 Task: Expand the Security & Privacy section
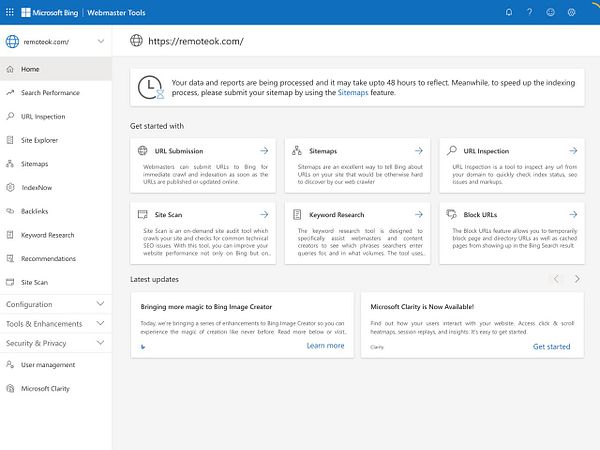pyautogui.click(x=56, y=343)
